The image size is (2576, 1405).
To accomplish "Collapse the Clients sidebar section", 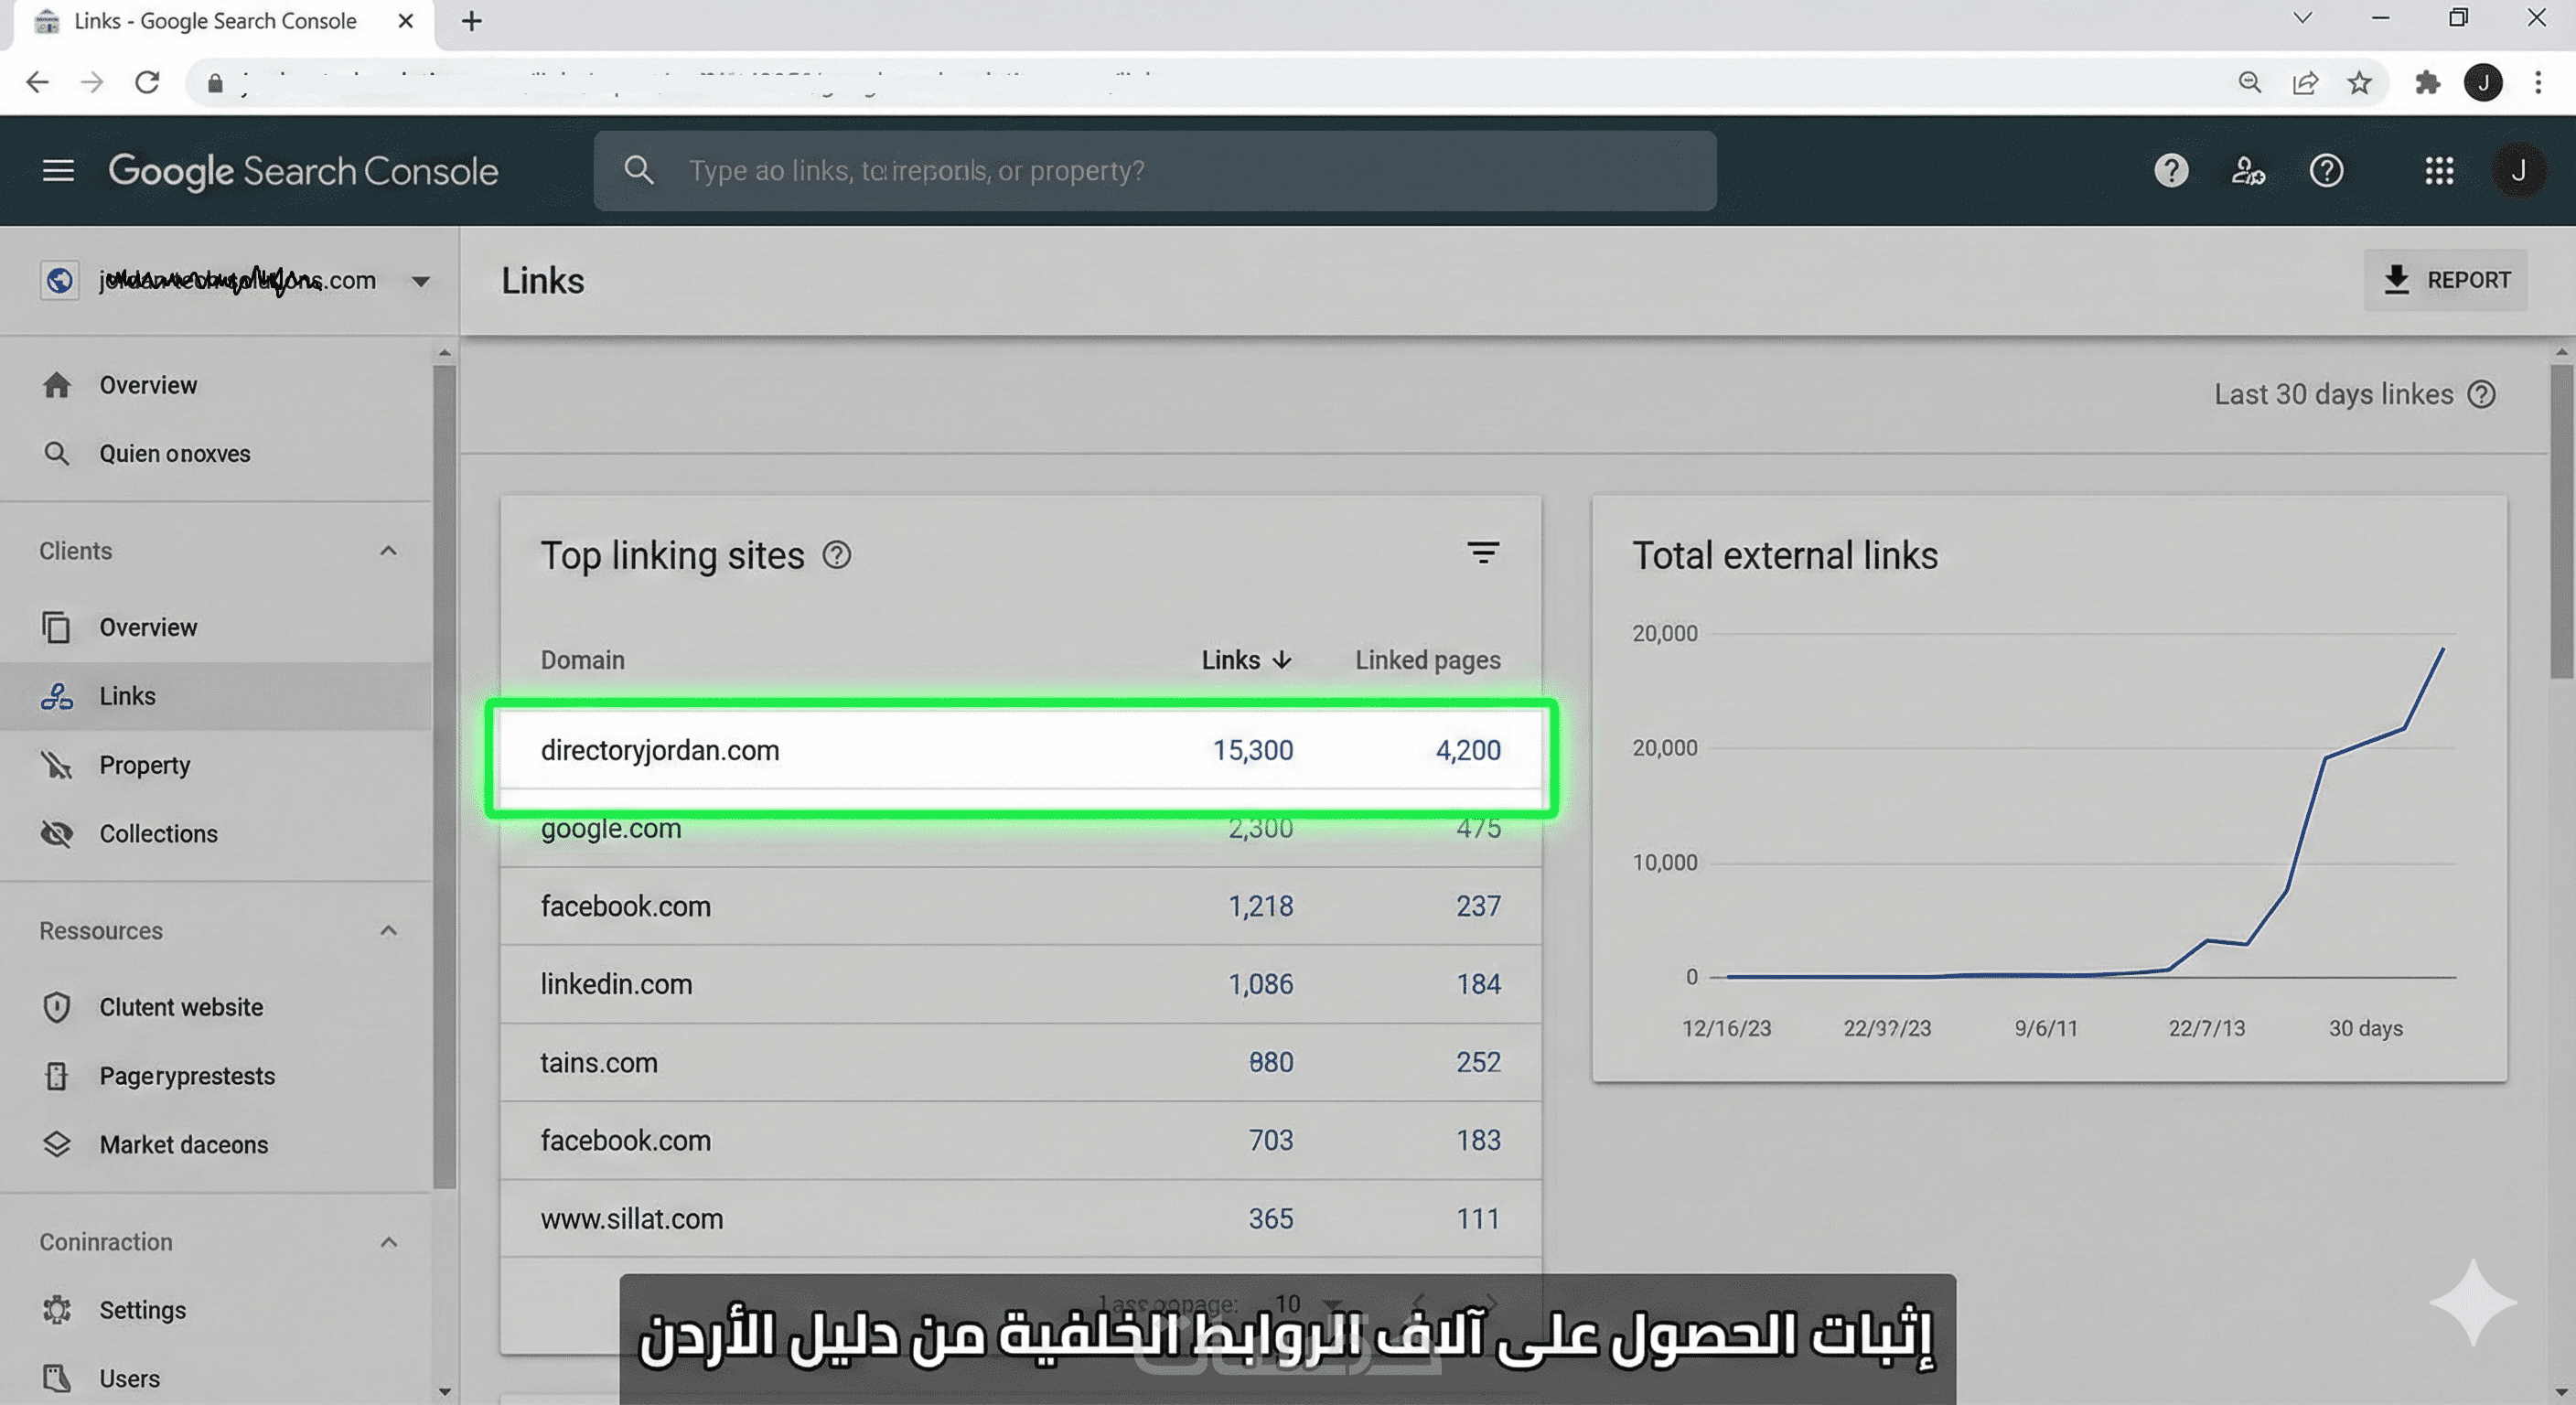I will click(388, 551).
